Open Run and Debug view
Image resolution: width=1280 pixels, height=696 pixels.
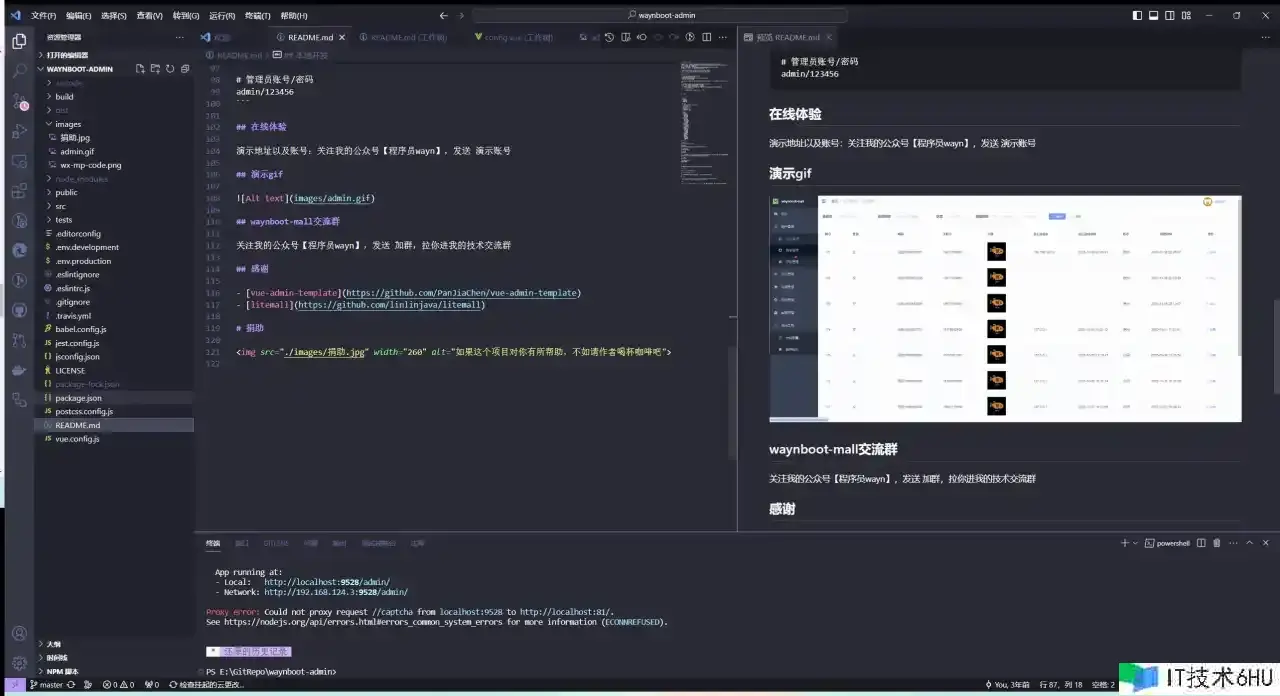click(x=19, y=131)
